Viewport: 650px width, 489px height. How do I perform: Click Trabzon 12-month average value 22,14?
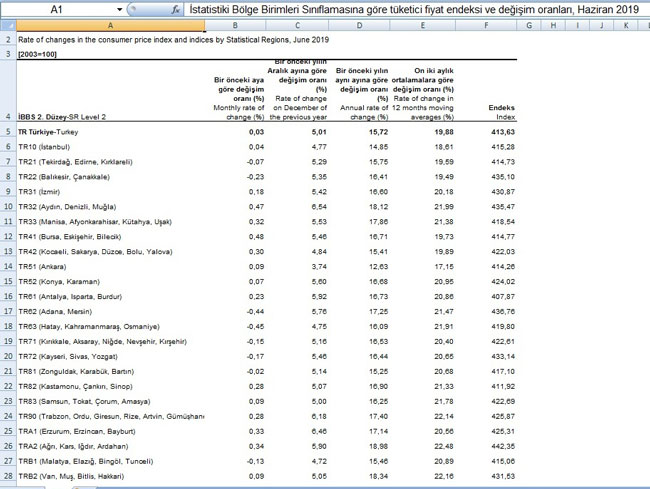point(444,416)
